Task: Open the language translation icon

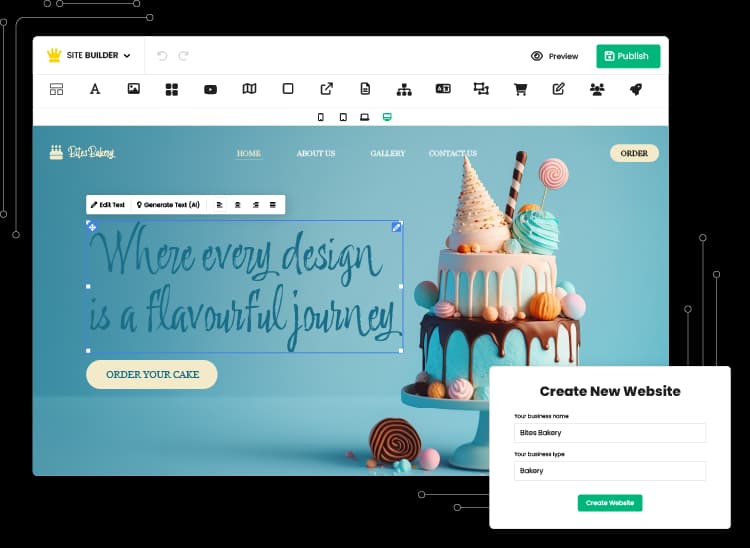Action: pyautogui.click(x=443, y=88)
